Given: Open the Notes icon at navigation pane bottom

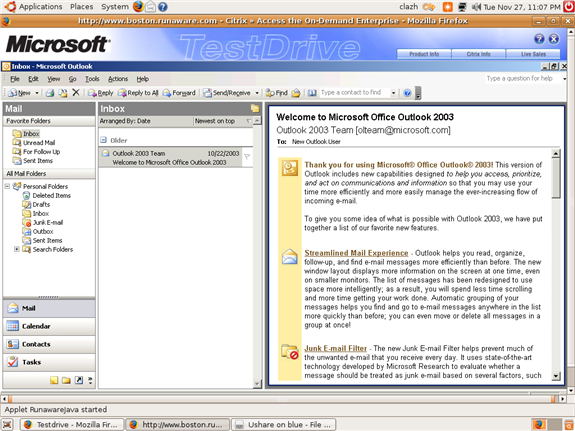Looking at the screenshot, I should point(54,380).
